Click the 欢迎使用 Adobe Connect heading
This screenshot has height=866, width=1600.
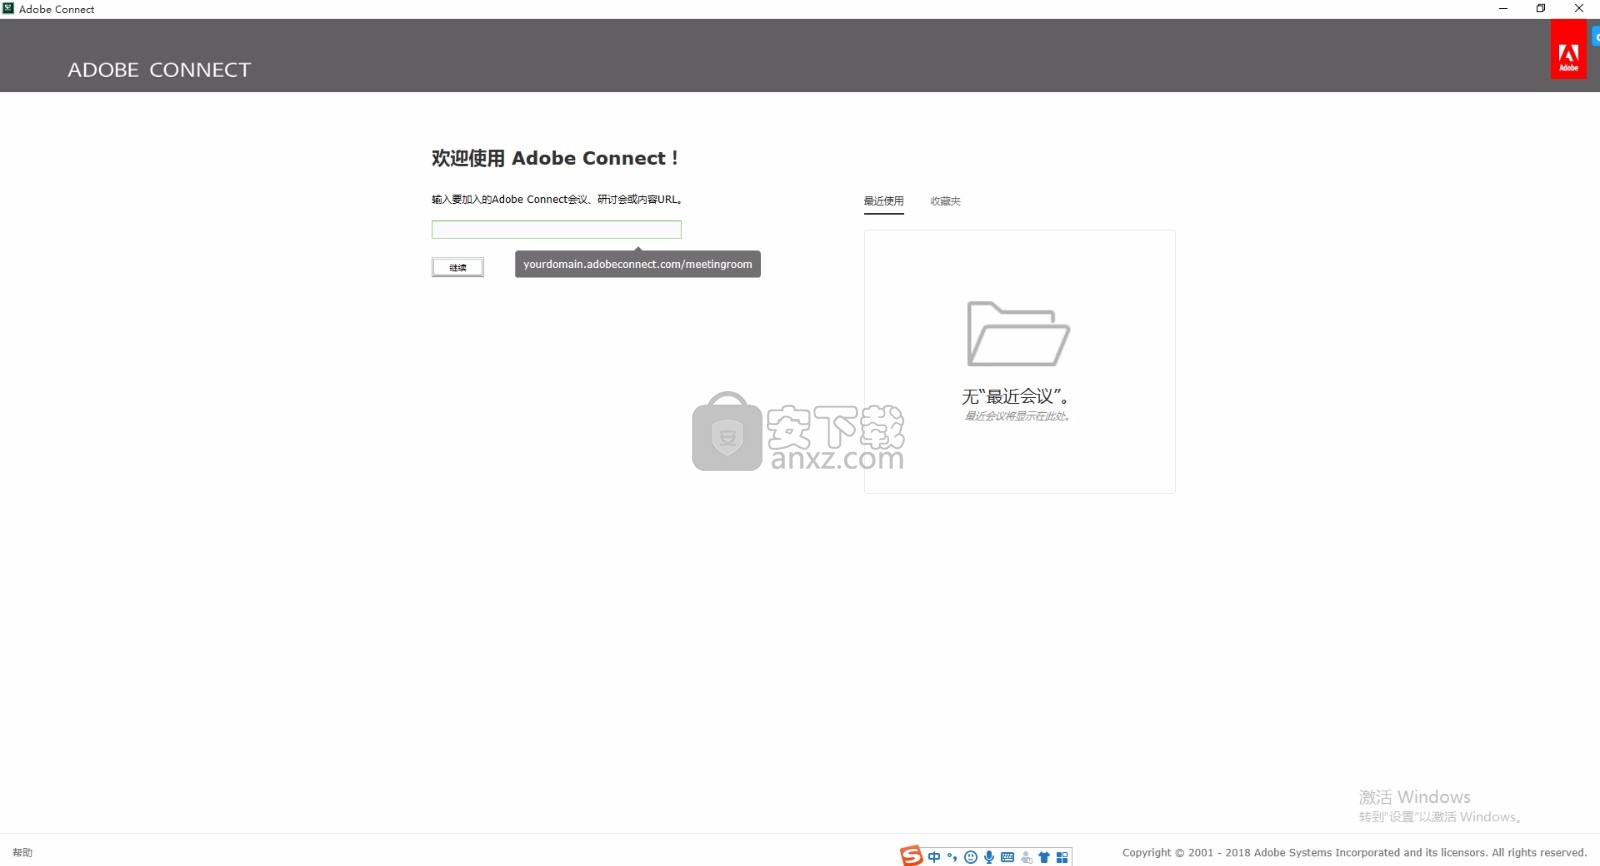555,158
